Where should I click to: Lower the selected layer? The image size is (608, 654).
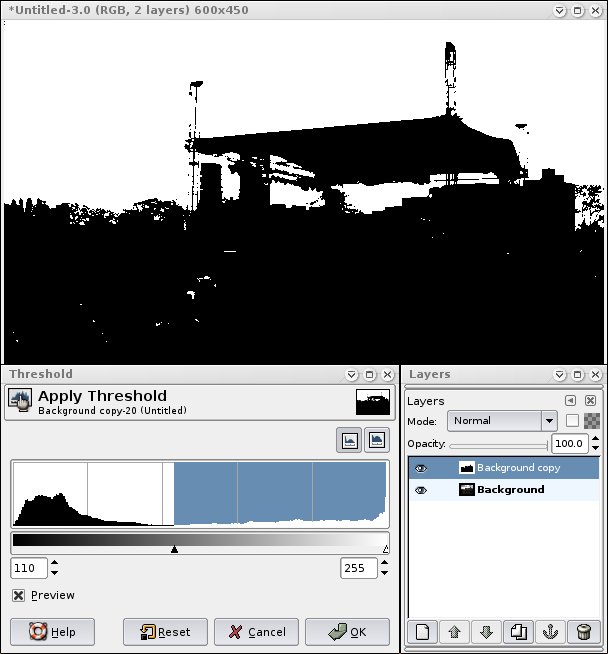486,632
